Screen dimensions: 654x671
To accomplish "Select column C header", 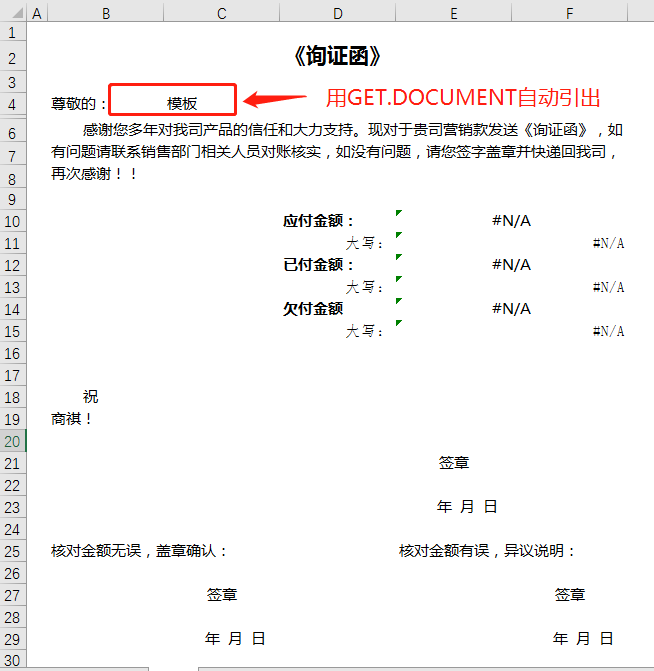I will [221, 13].
